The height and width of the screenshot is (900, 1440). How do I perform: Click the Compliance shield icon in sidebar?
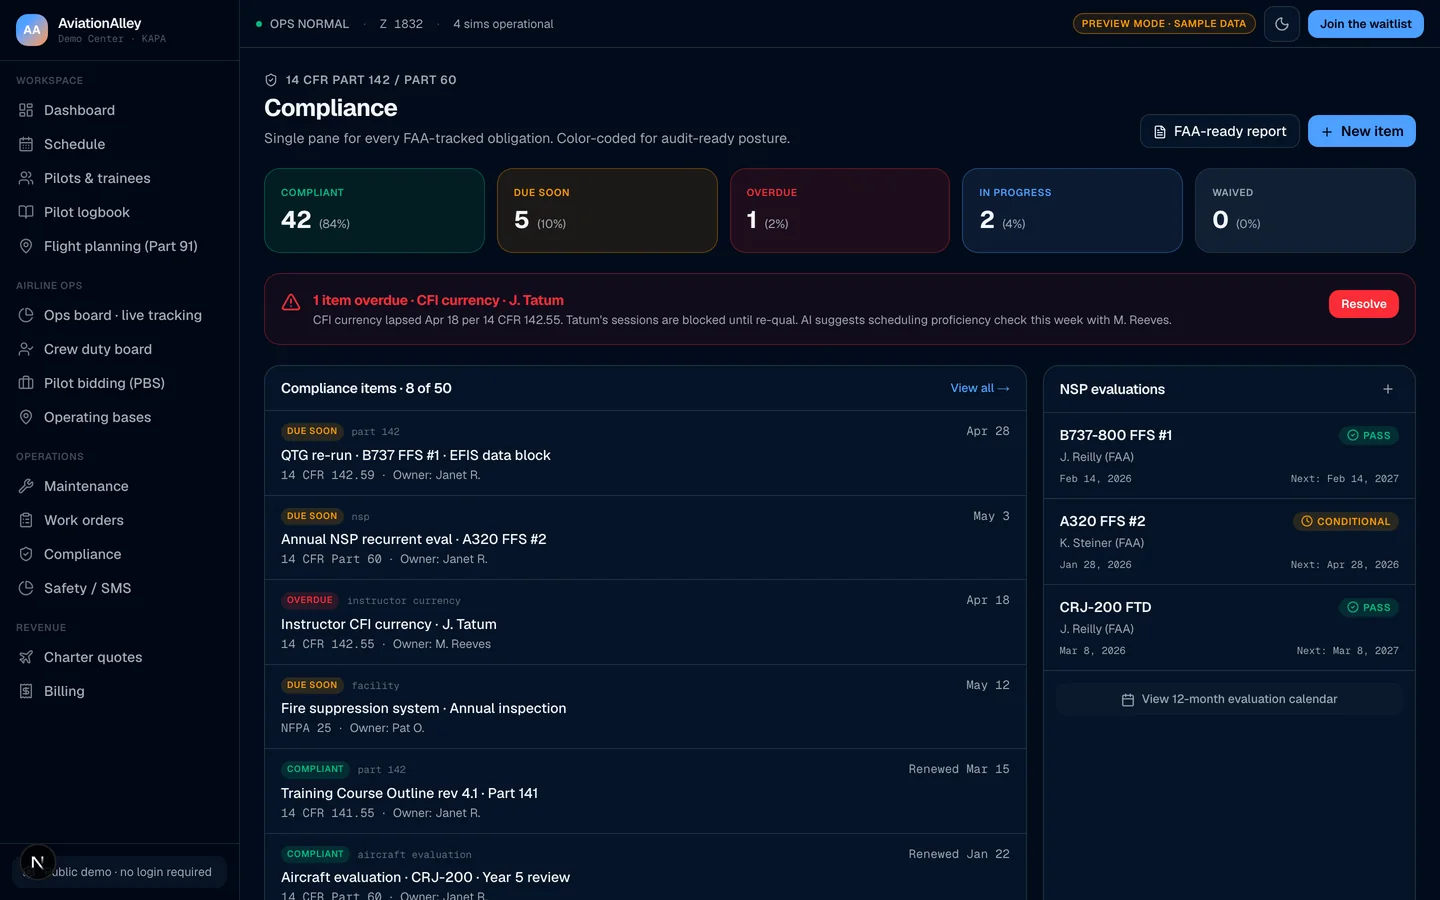click(26, 554)
